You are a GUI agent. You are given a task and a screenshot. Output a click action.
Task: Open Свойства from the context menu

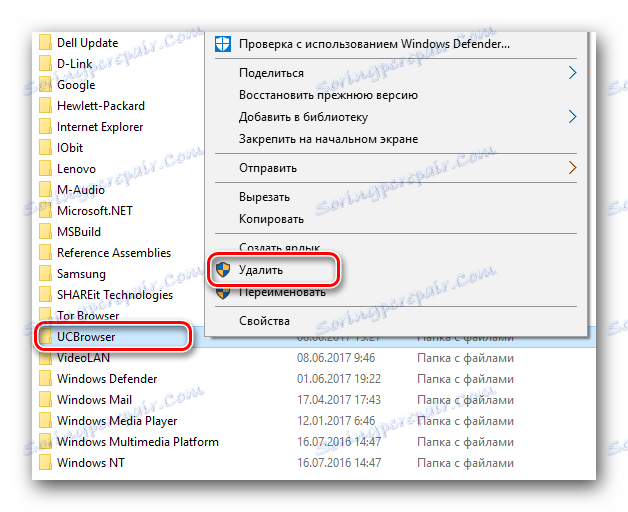pos(264,321)
